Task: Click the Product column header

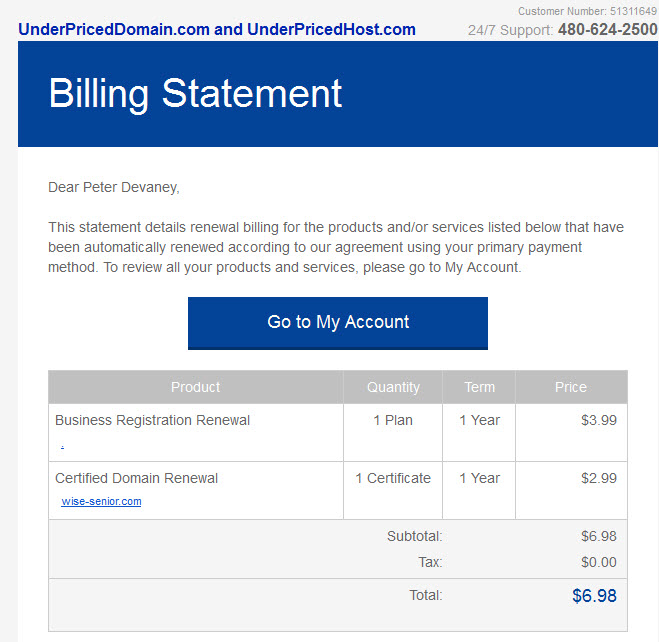Action: point(195,387)
